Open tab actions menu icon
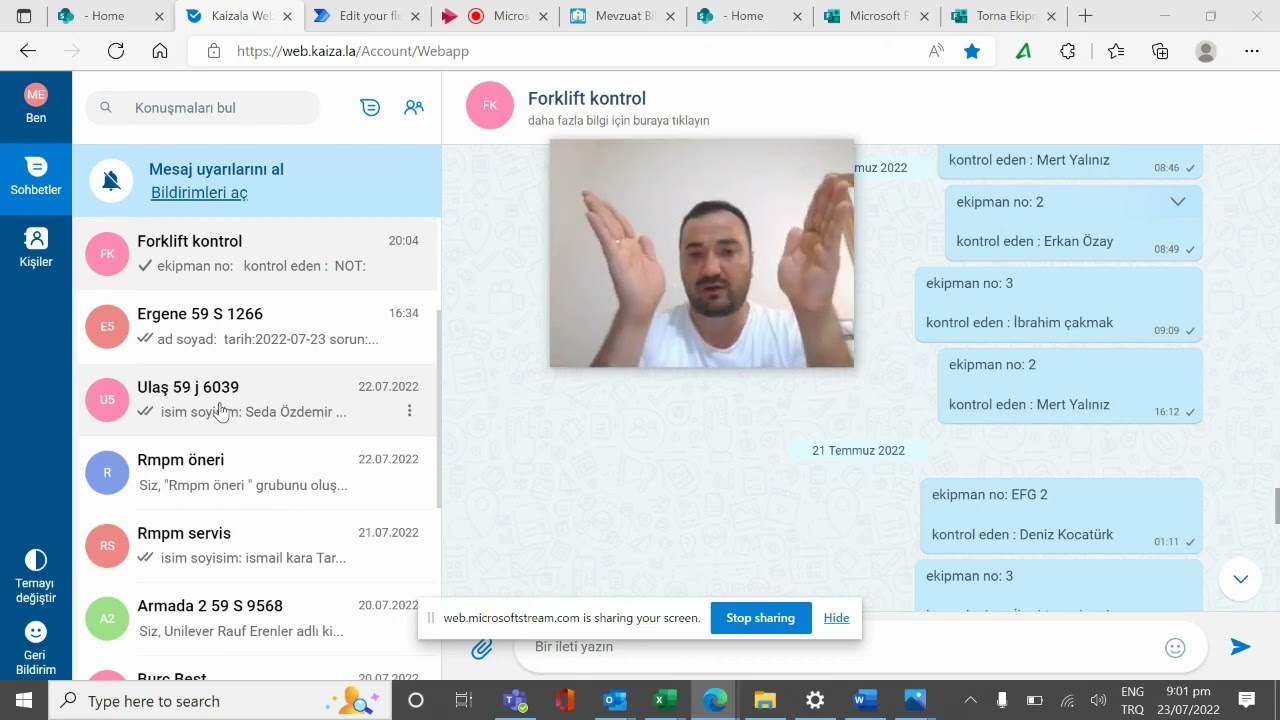This screenshot has width=1280, height=720. point(24,16)
